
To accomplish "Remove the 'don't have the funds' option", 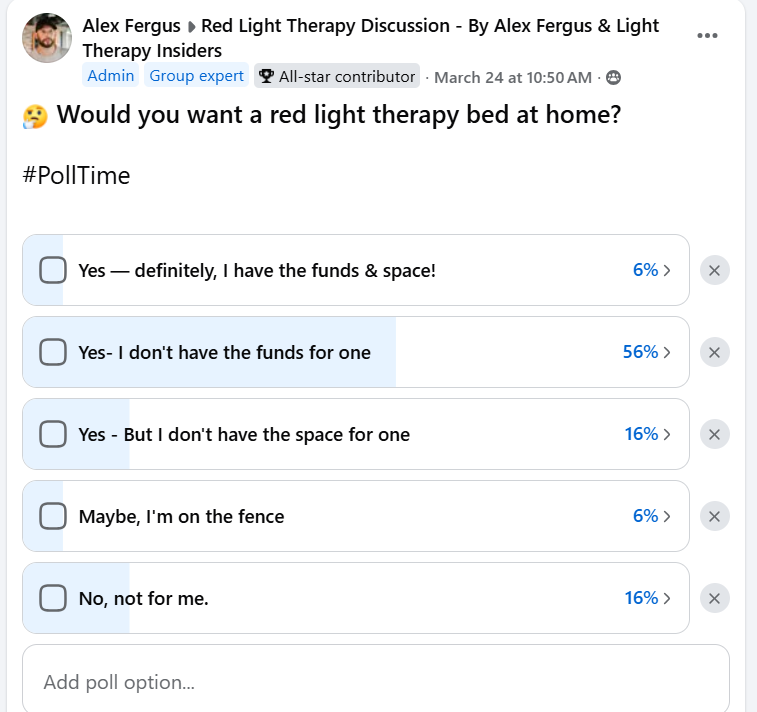I will point(714,352).
